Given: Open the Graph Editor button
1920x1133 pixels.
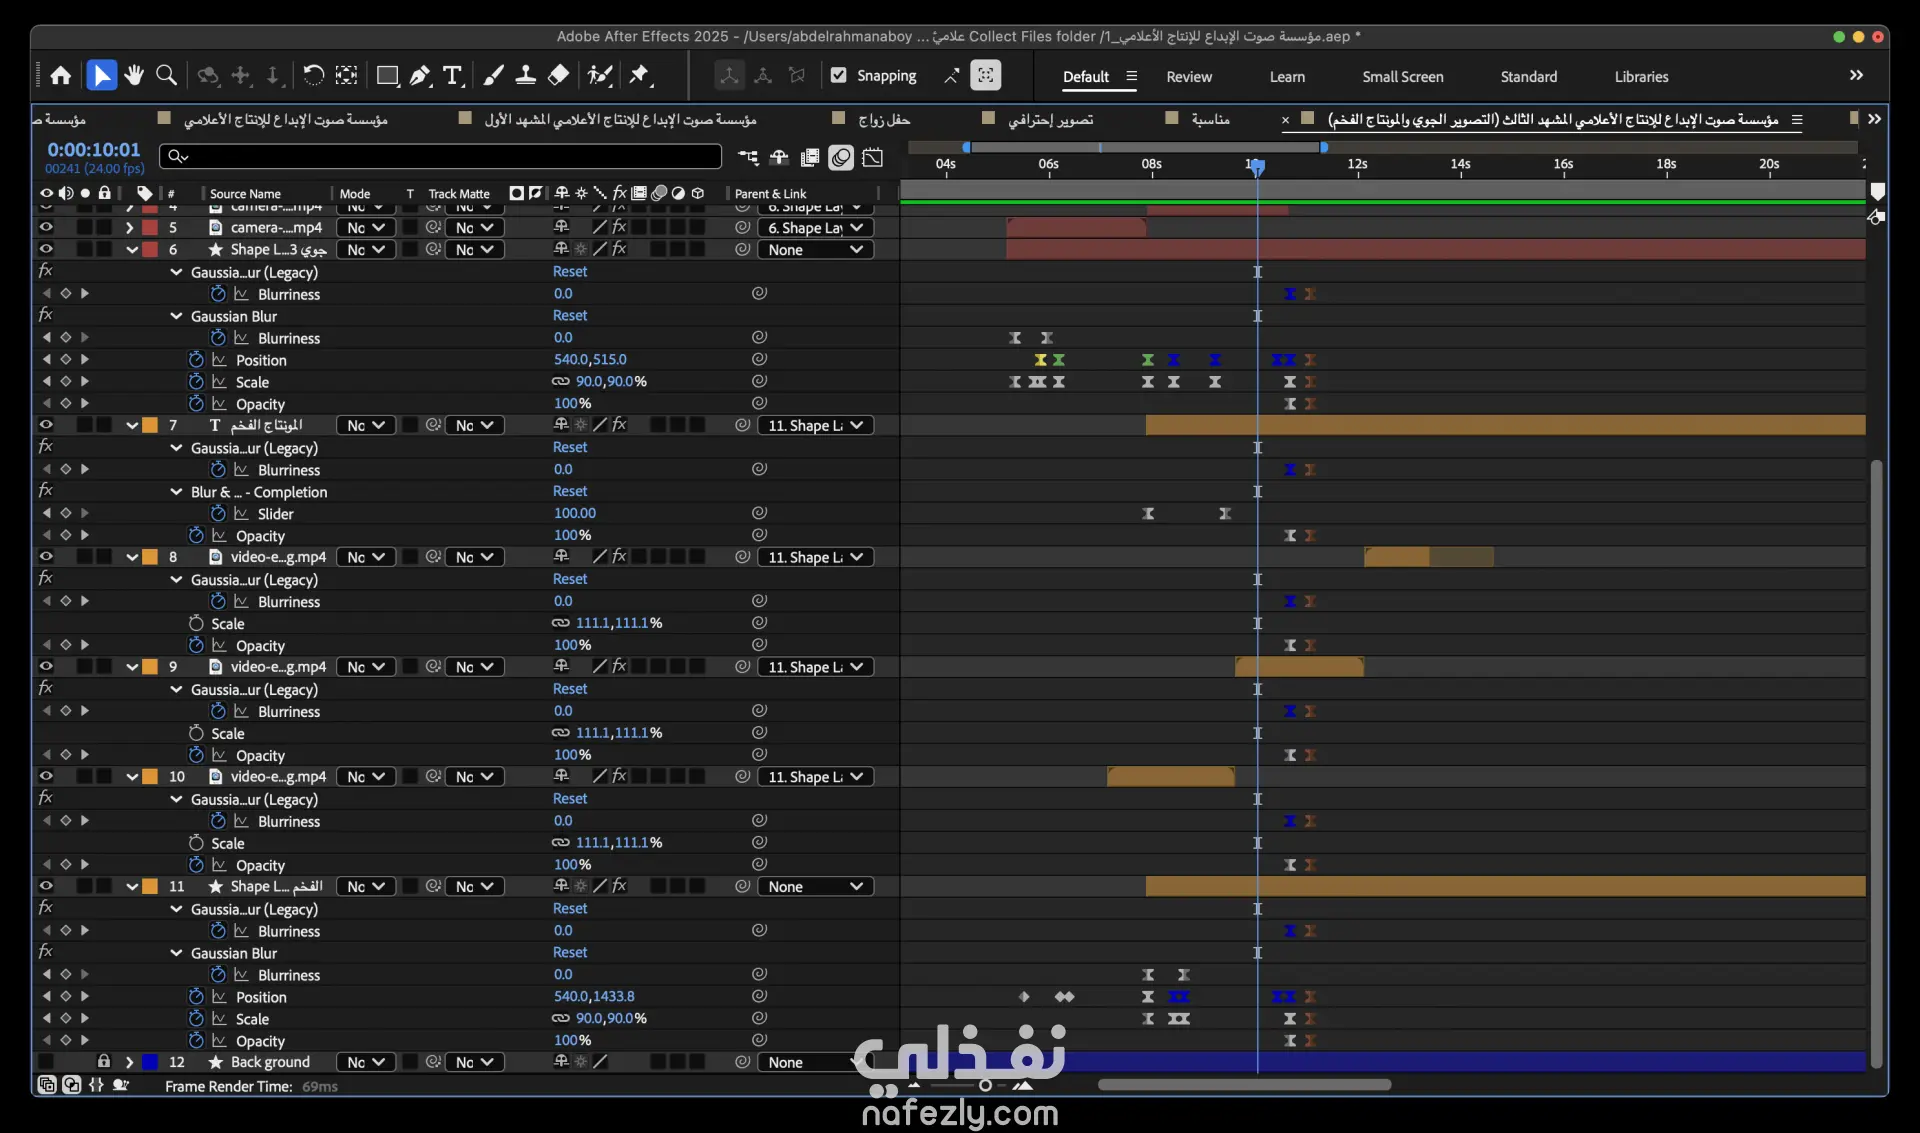Looking at the screenshot, I should pos(873,157).
